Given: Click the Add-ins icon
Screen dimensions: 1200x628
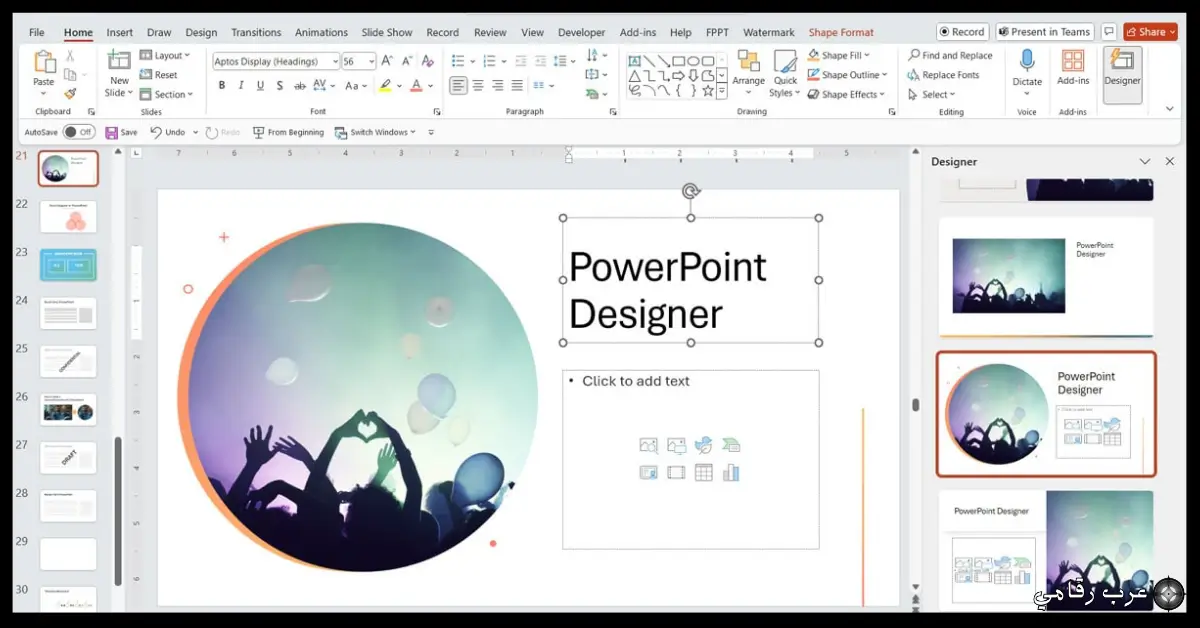Looking at the screenshot, I should (1073, 68).
